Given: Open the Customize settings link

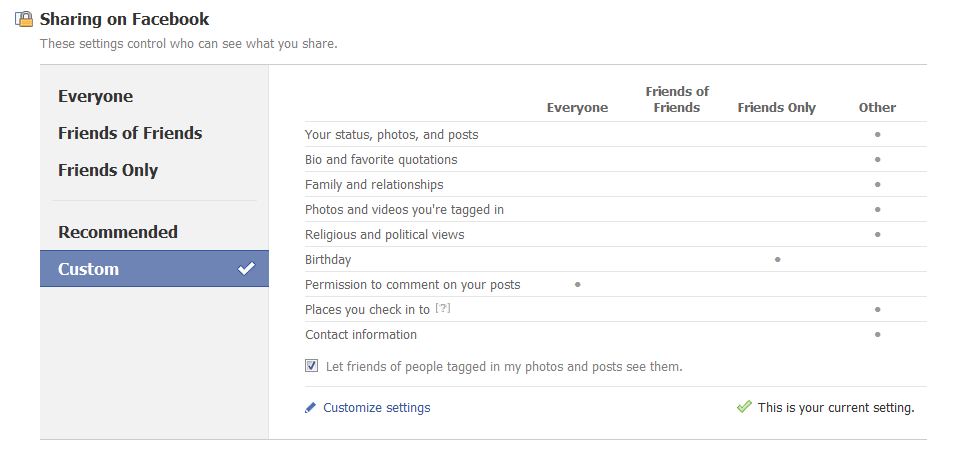Looking at the screenshot, I should coord(377,408).
